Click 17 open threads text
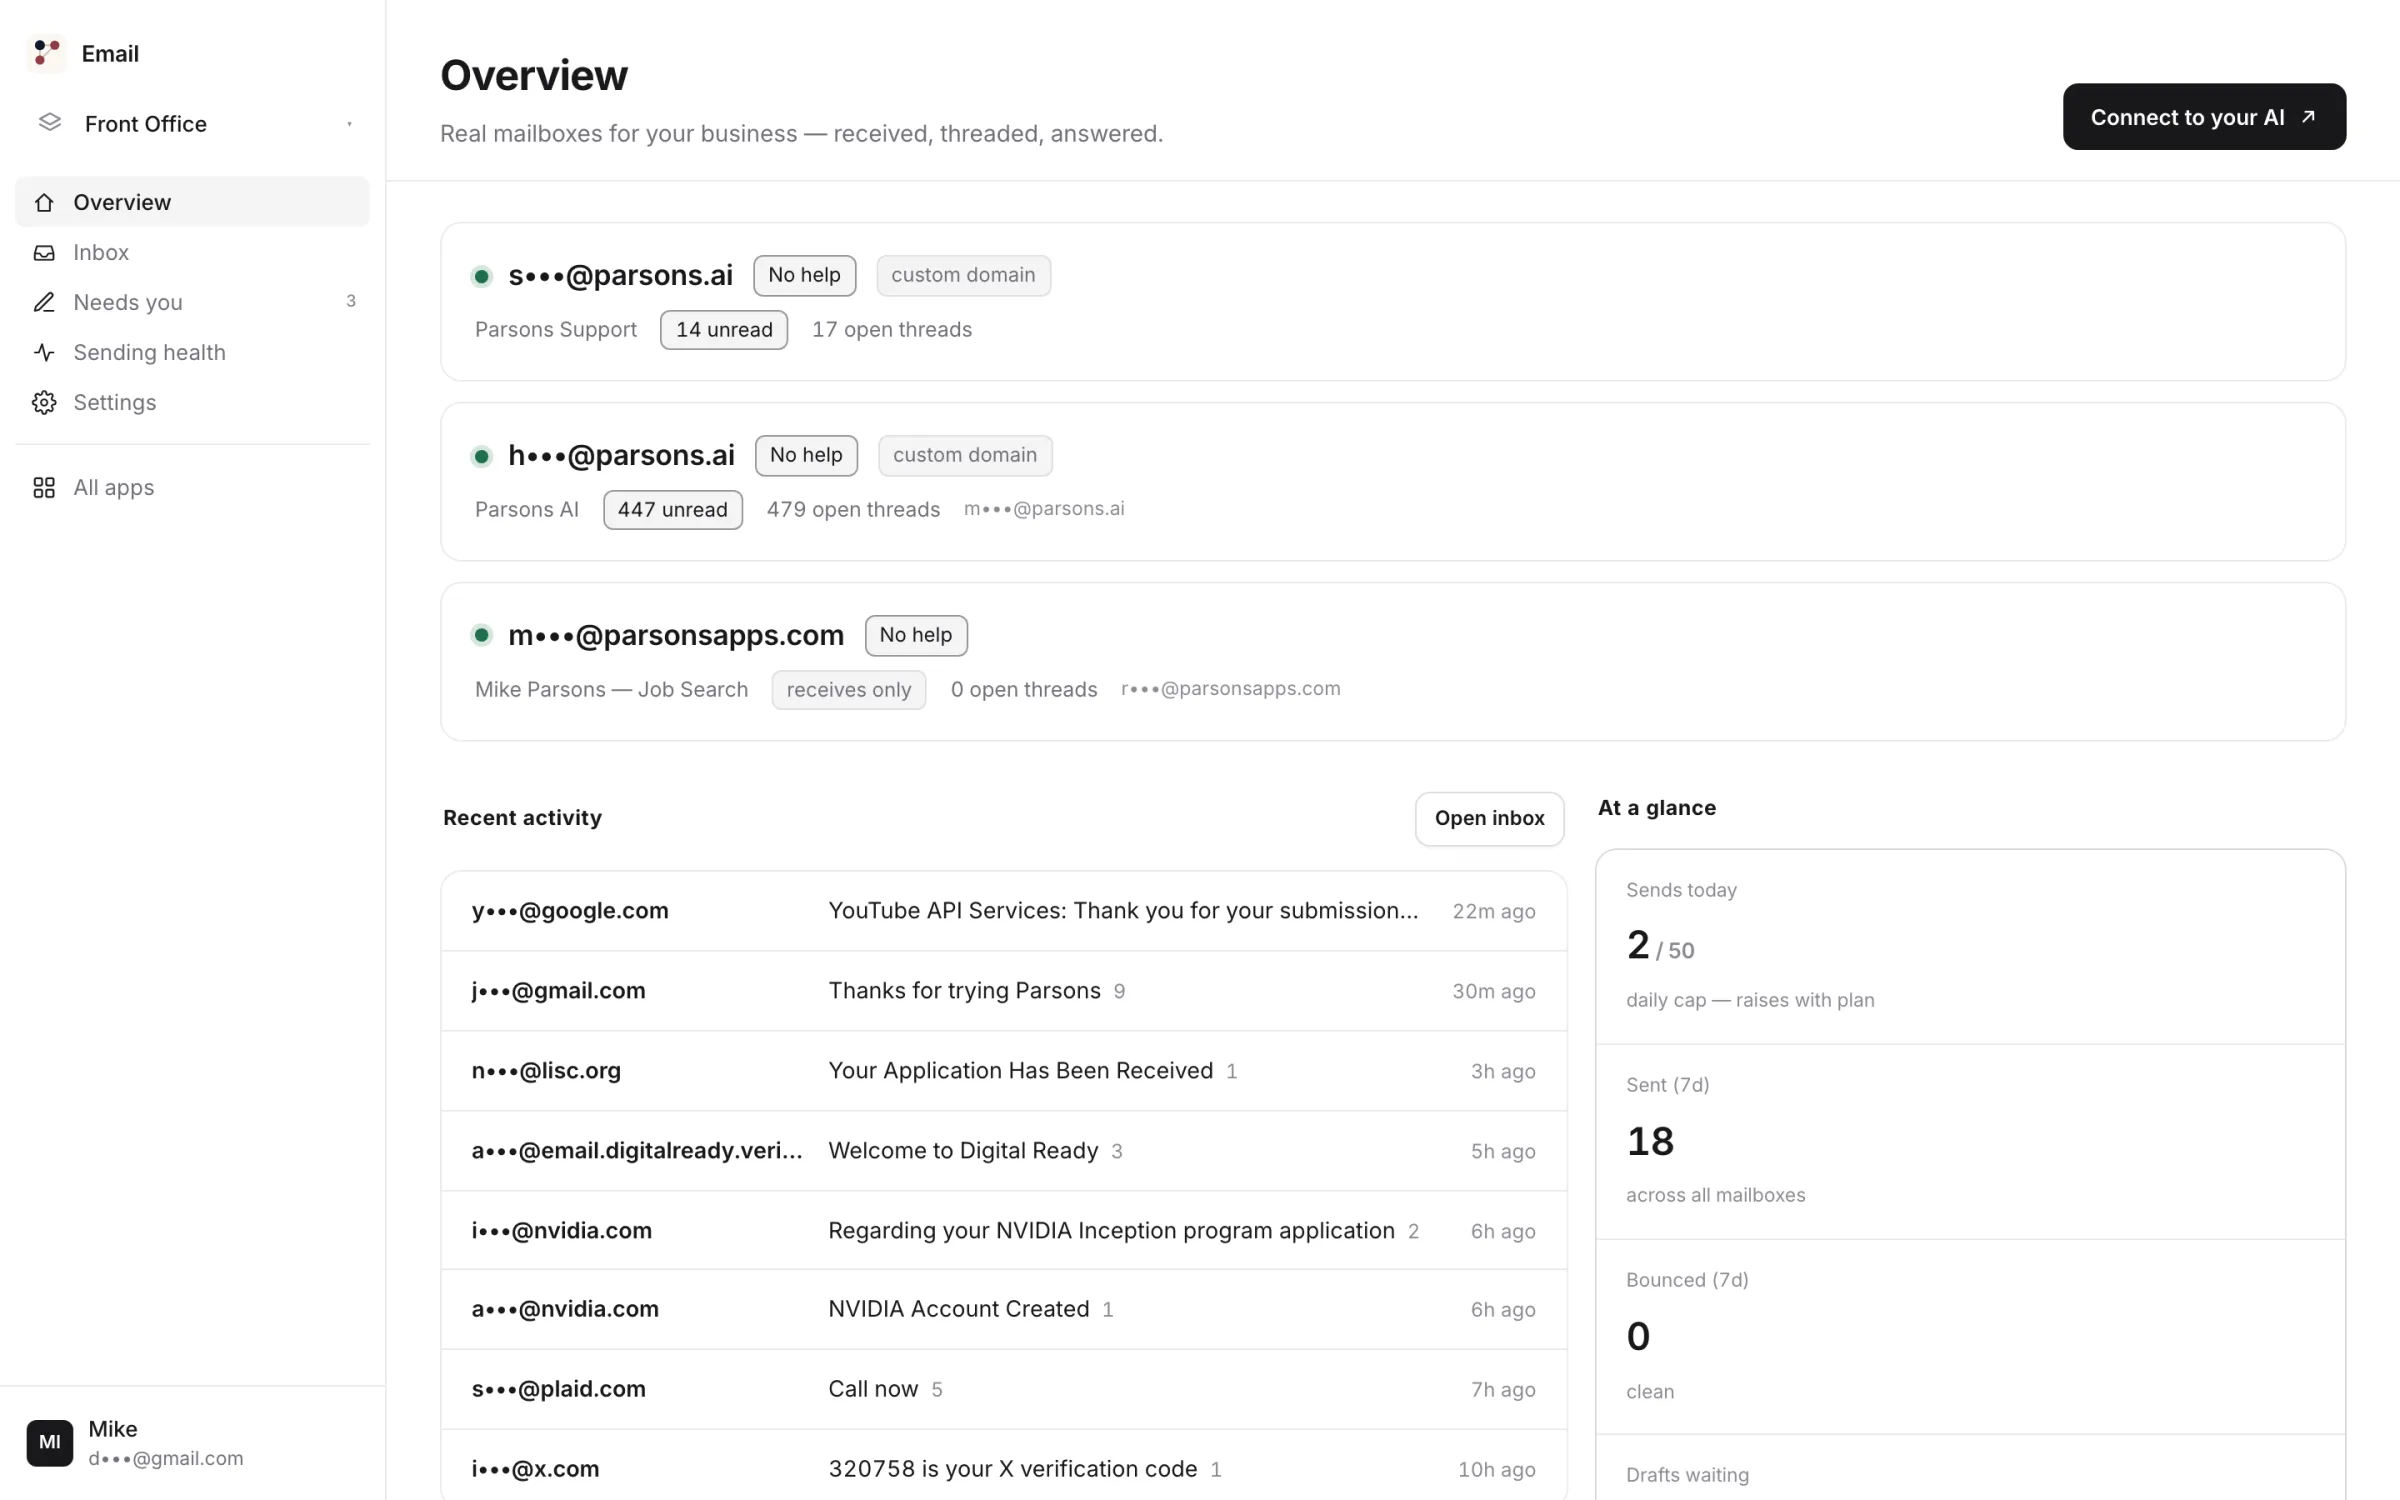The width and height of the screenshot is (2400, 1500). click(x=892, y=330)
